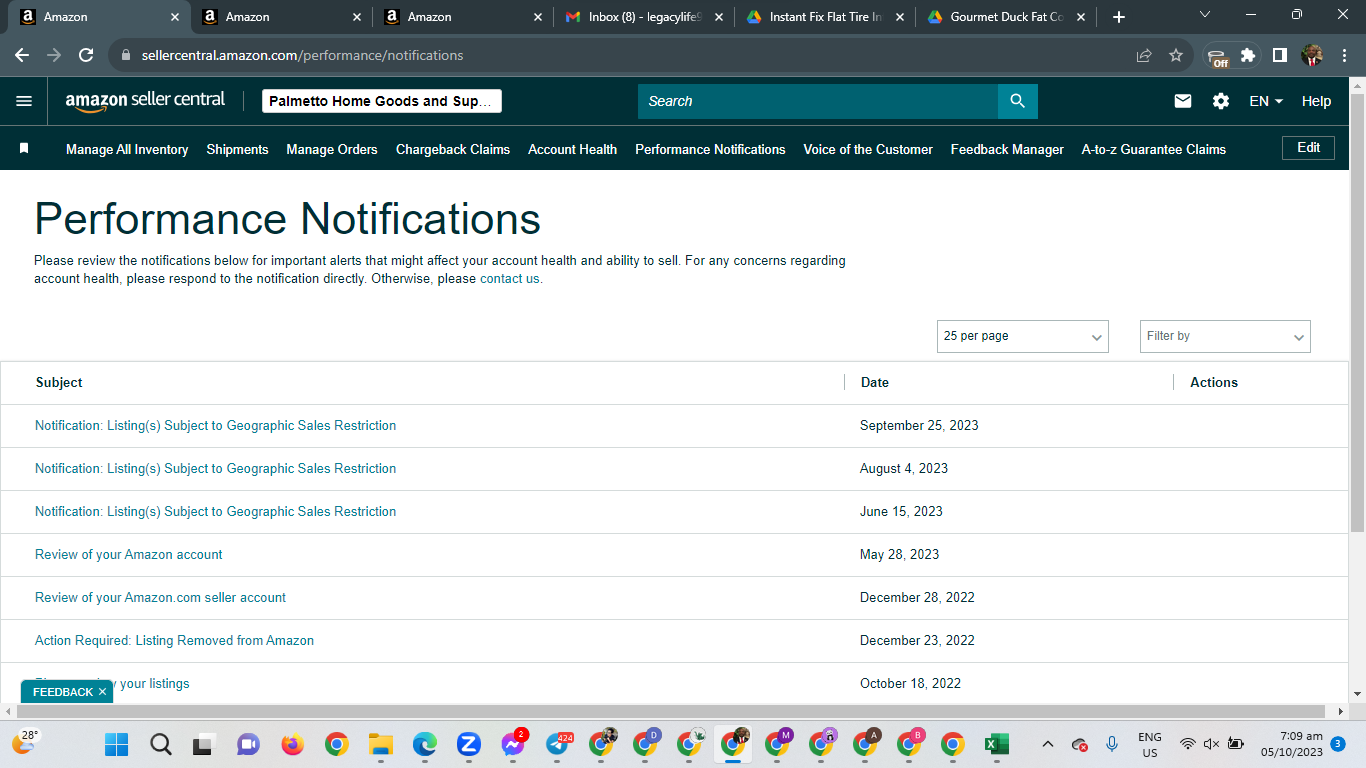Go to Feedback Manager
Image resolution: width=1366 pixels, height=768 pixels.
[x=1007, y=149]
